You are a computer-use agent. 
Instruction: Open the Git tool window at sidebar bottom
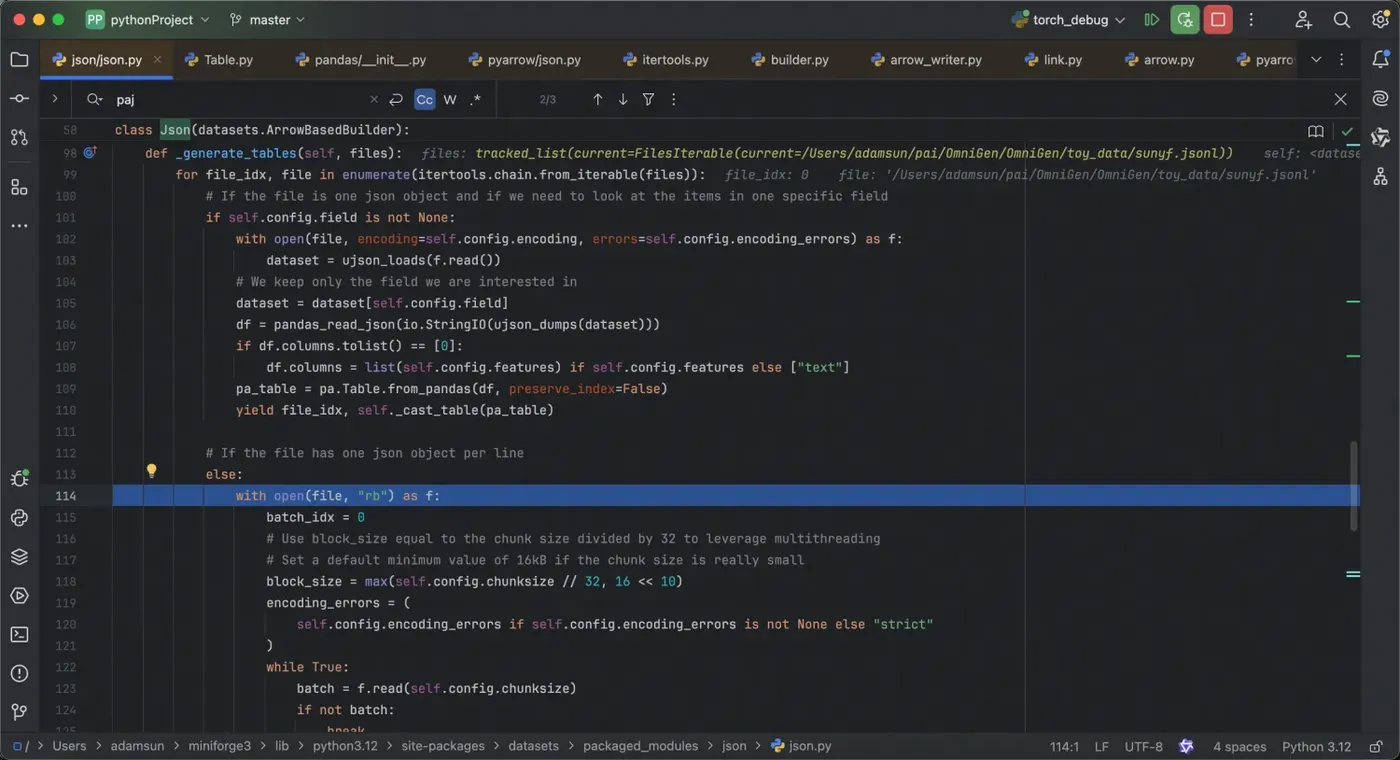[19, 712]
